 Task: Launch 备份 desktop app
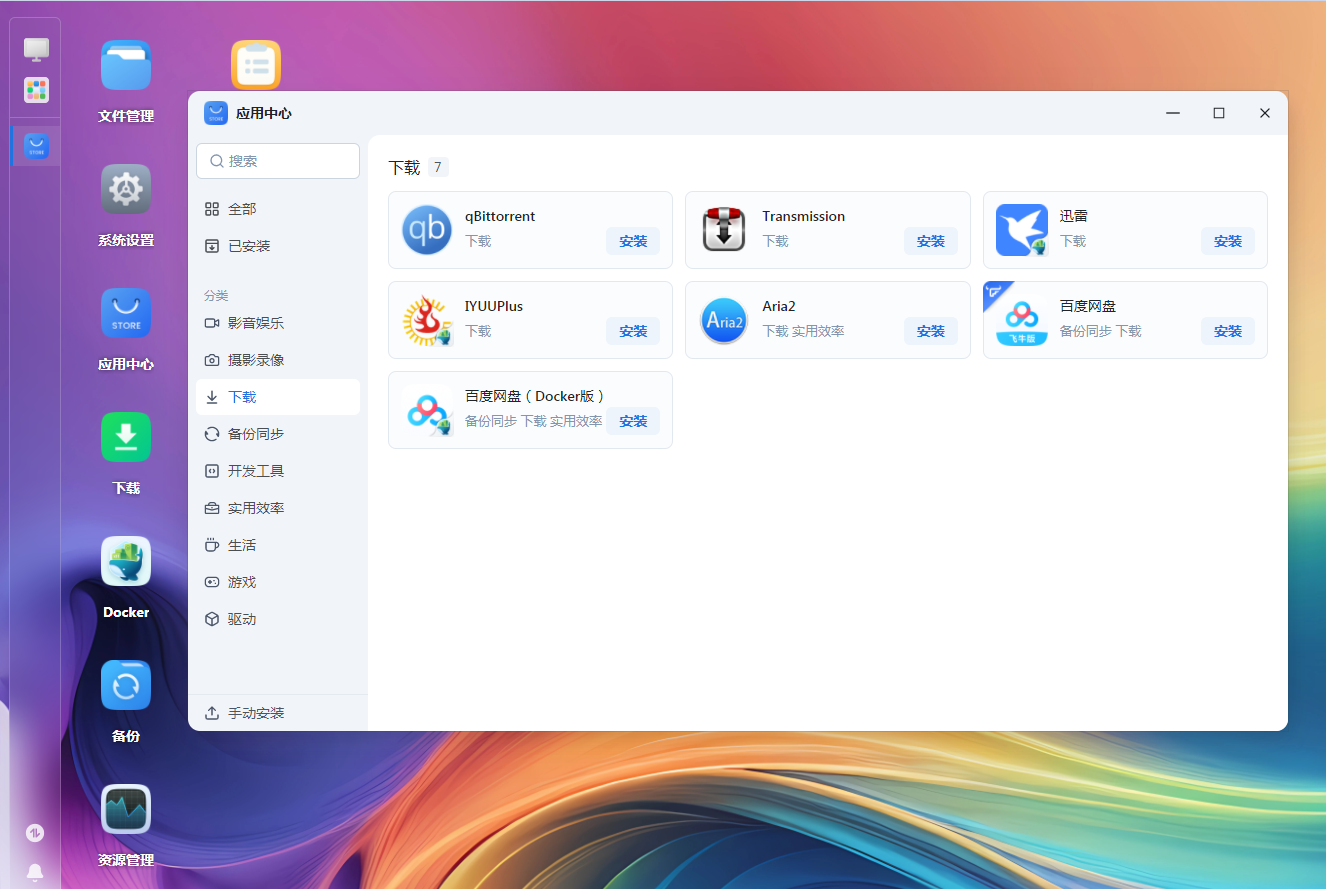coord(126,685)
